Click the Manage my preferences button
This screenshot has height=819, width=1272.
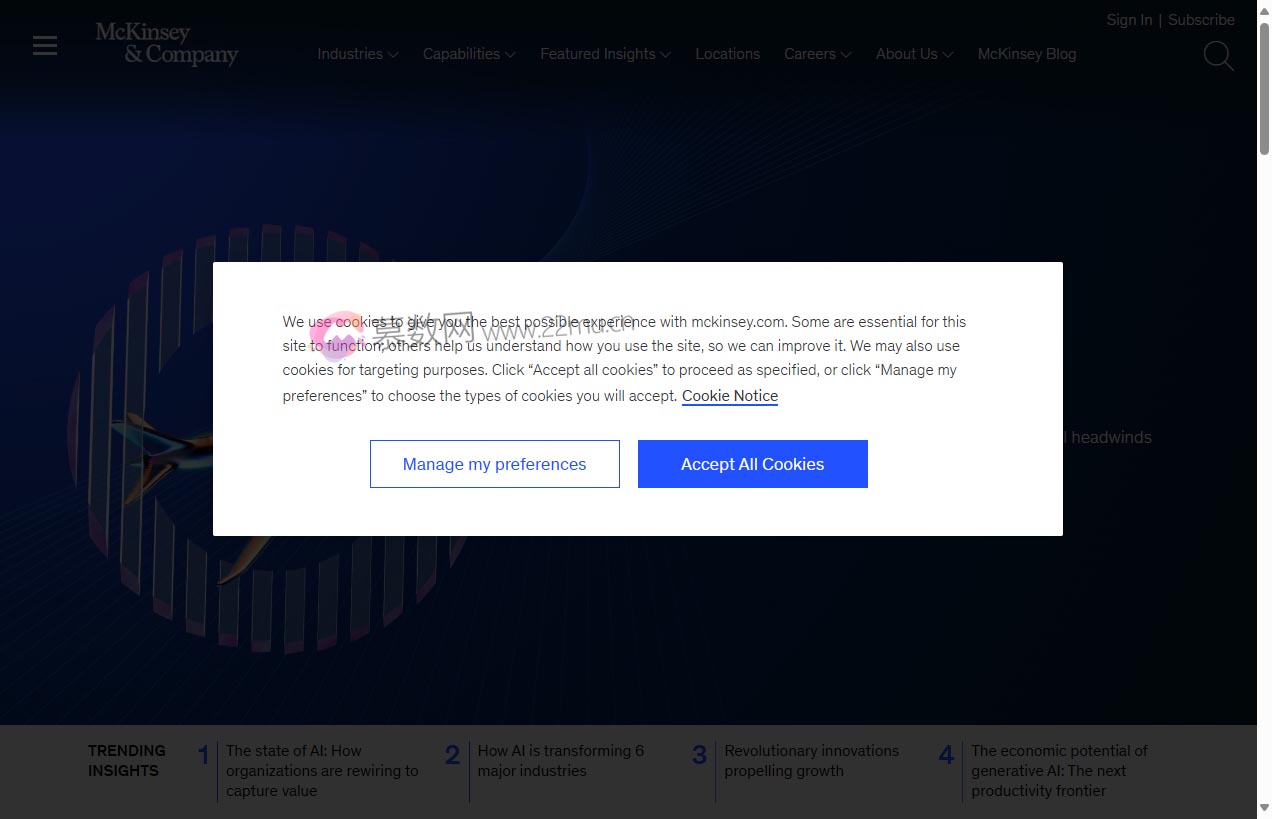[x=494, y=464]
